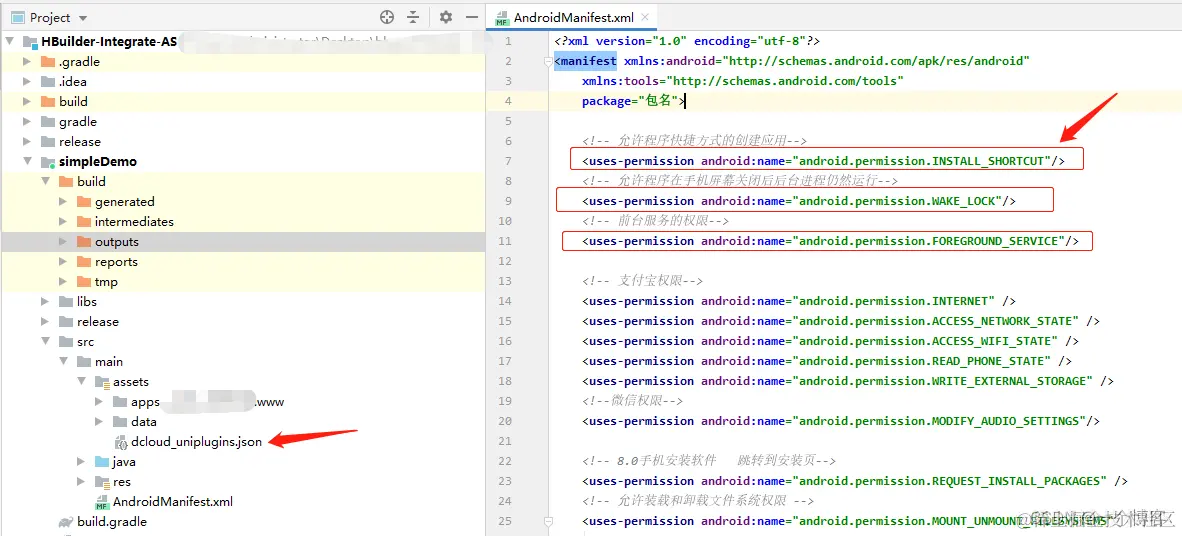Click the xmlns:tools attribute line
This screenshot has height=536, width=1182.
pos(743,81)
